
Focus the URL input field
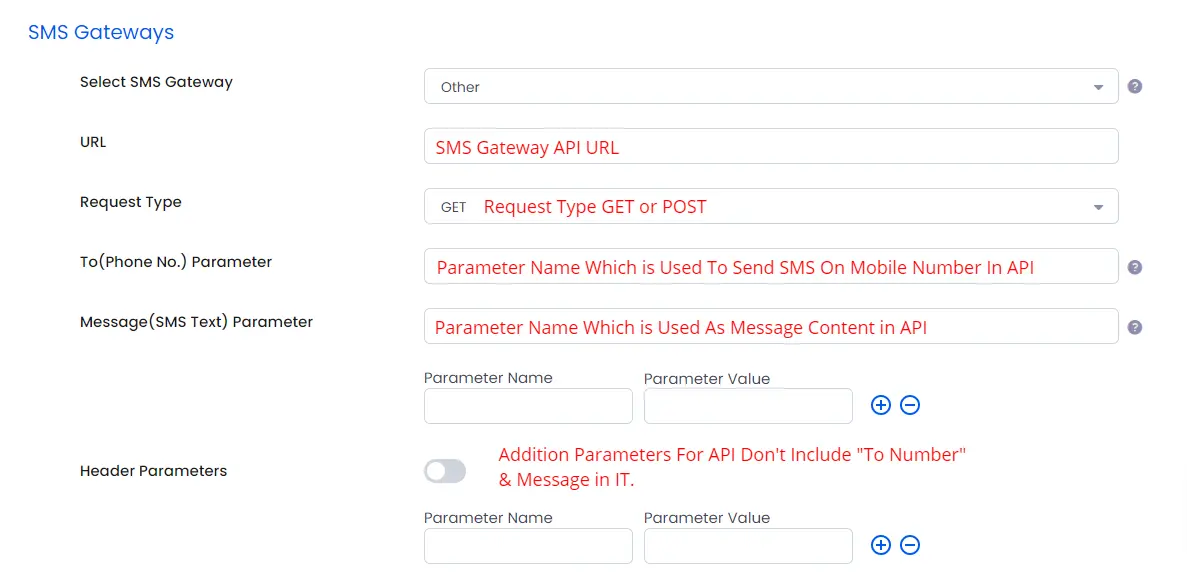770,146
